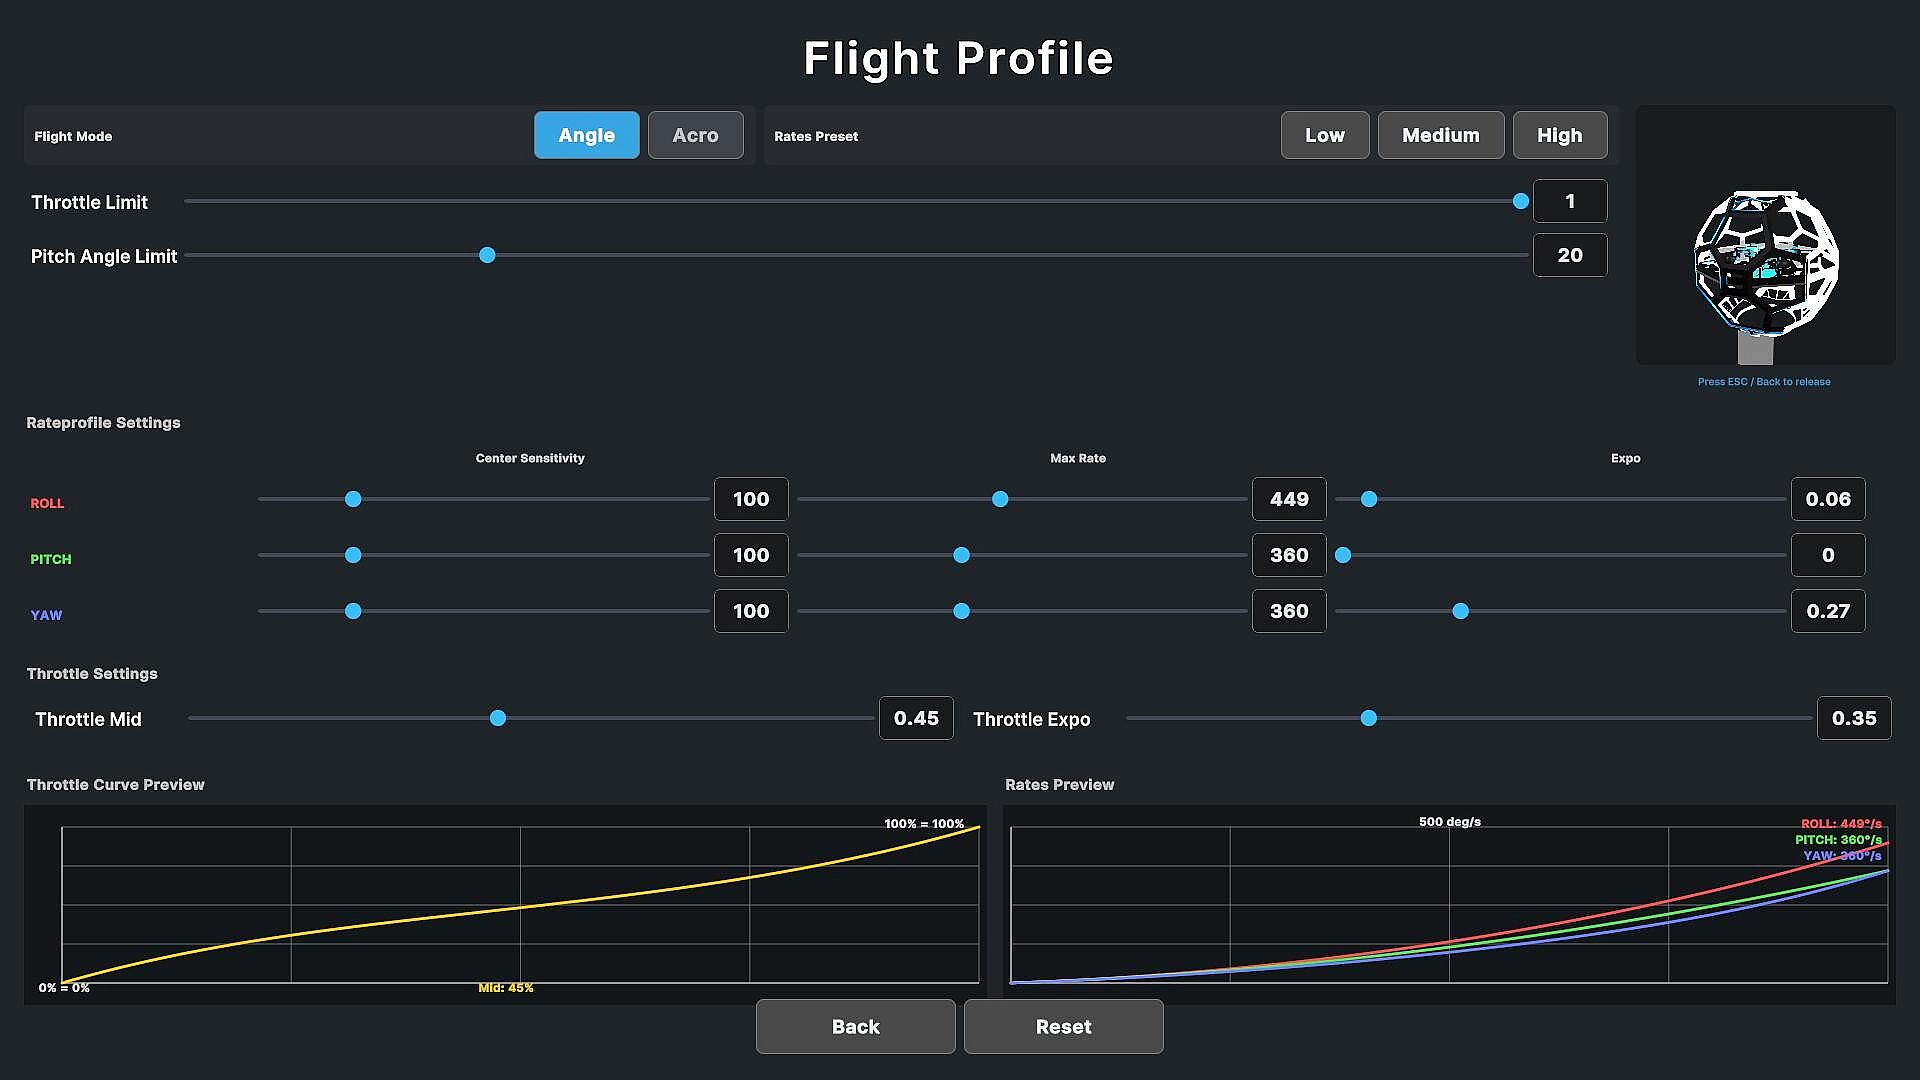
Task: Click the Back button
Action: [856, 1026]
